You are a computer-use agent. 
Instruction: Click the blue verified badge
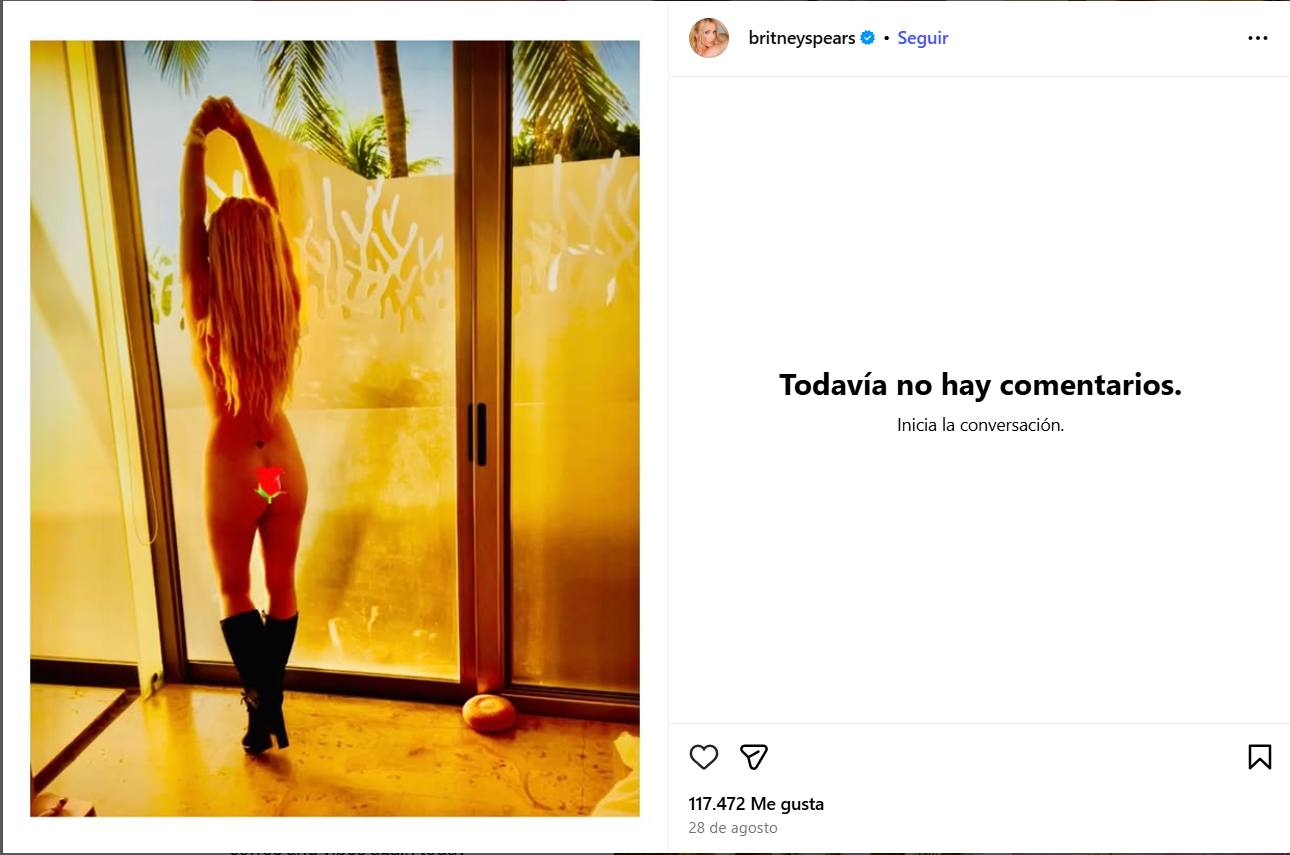(x=868, y=38)
